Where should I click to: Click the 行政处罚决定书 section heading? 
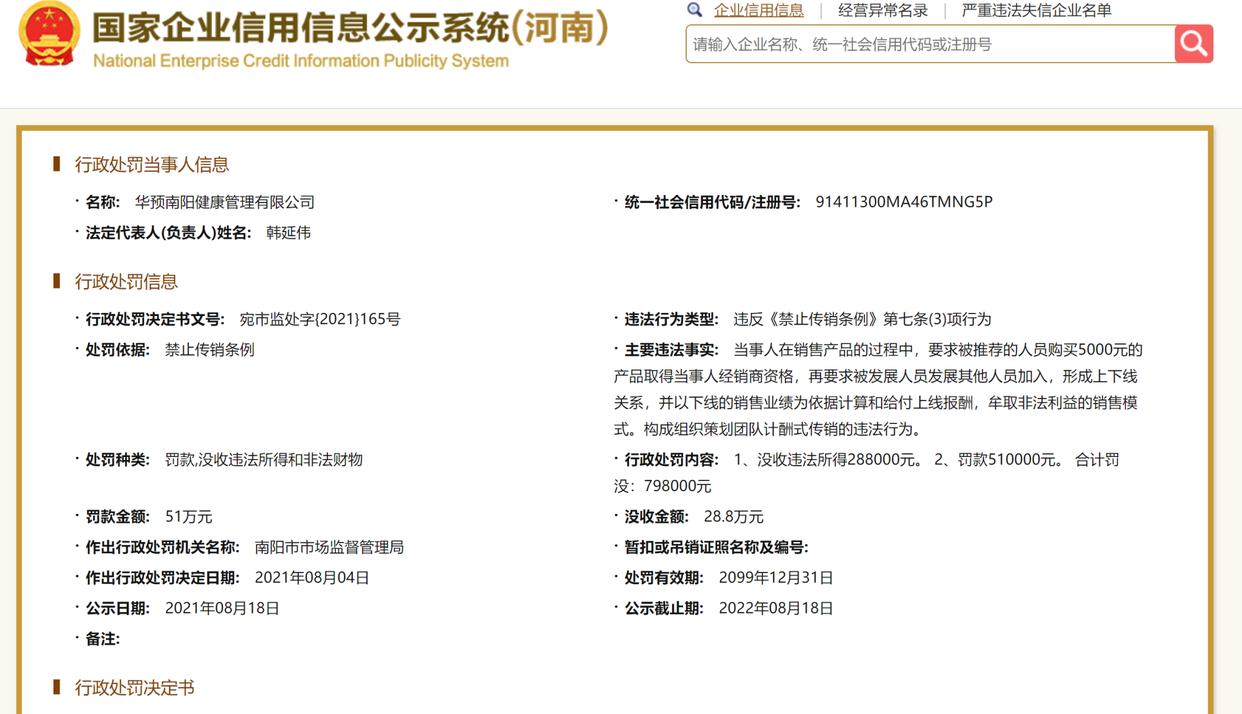(x=135, y=688)
